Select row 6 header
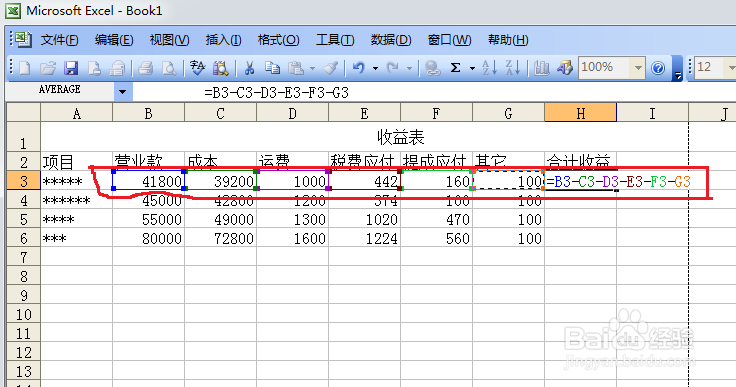Screen dimensions: 736x387 [x=23, y=239]
